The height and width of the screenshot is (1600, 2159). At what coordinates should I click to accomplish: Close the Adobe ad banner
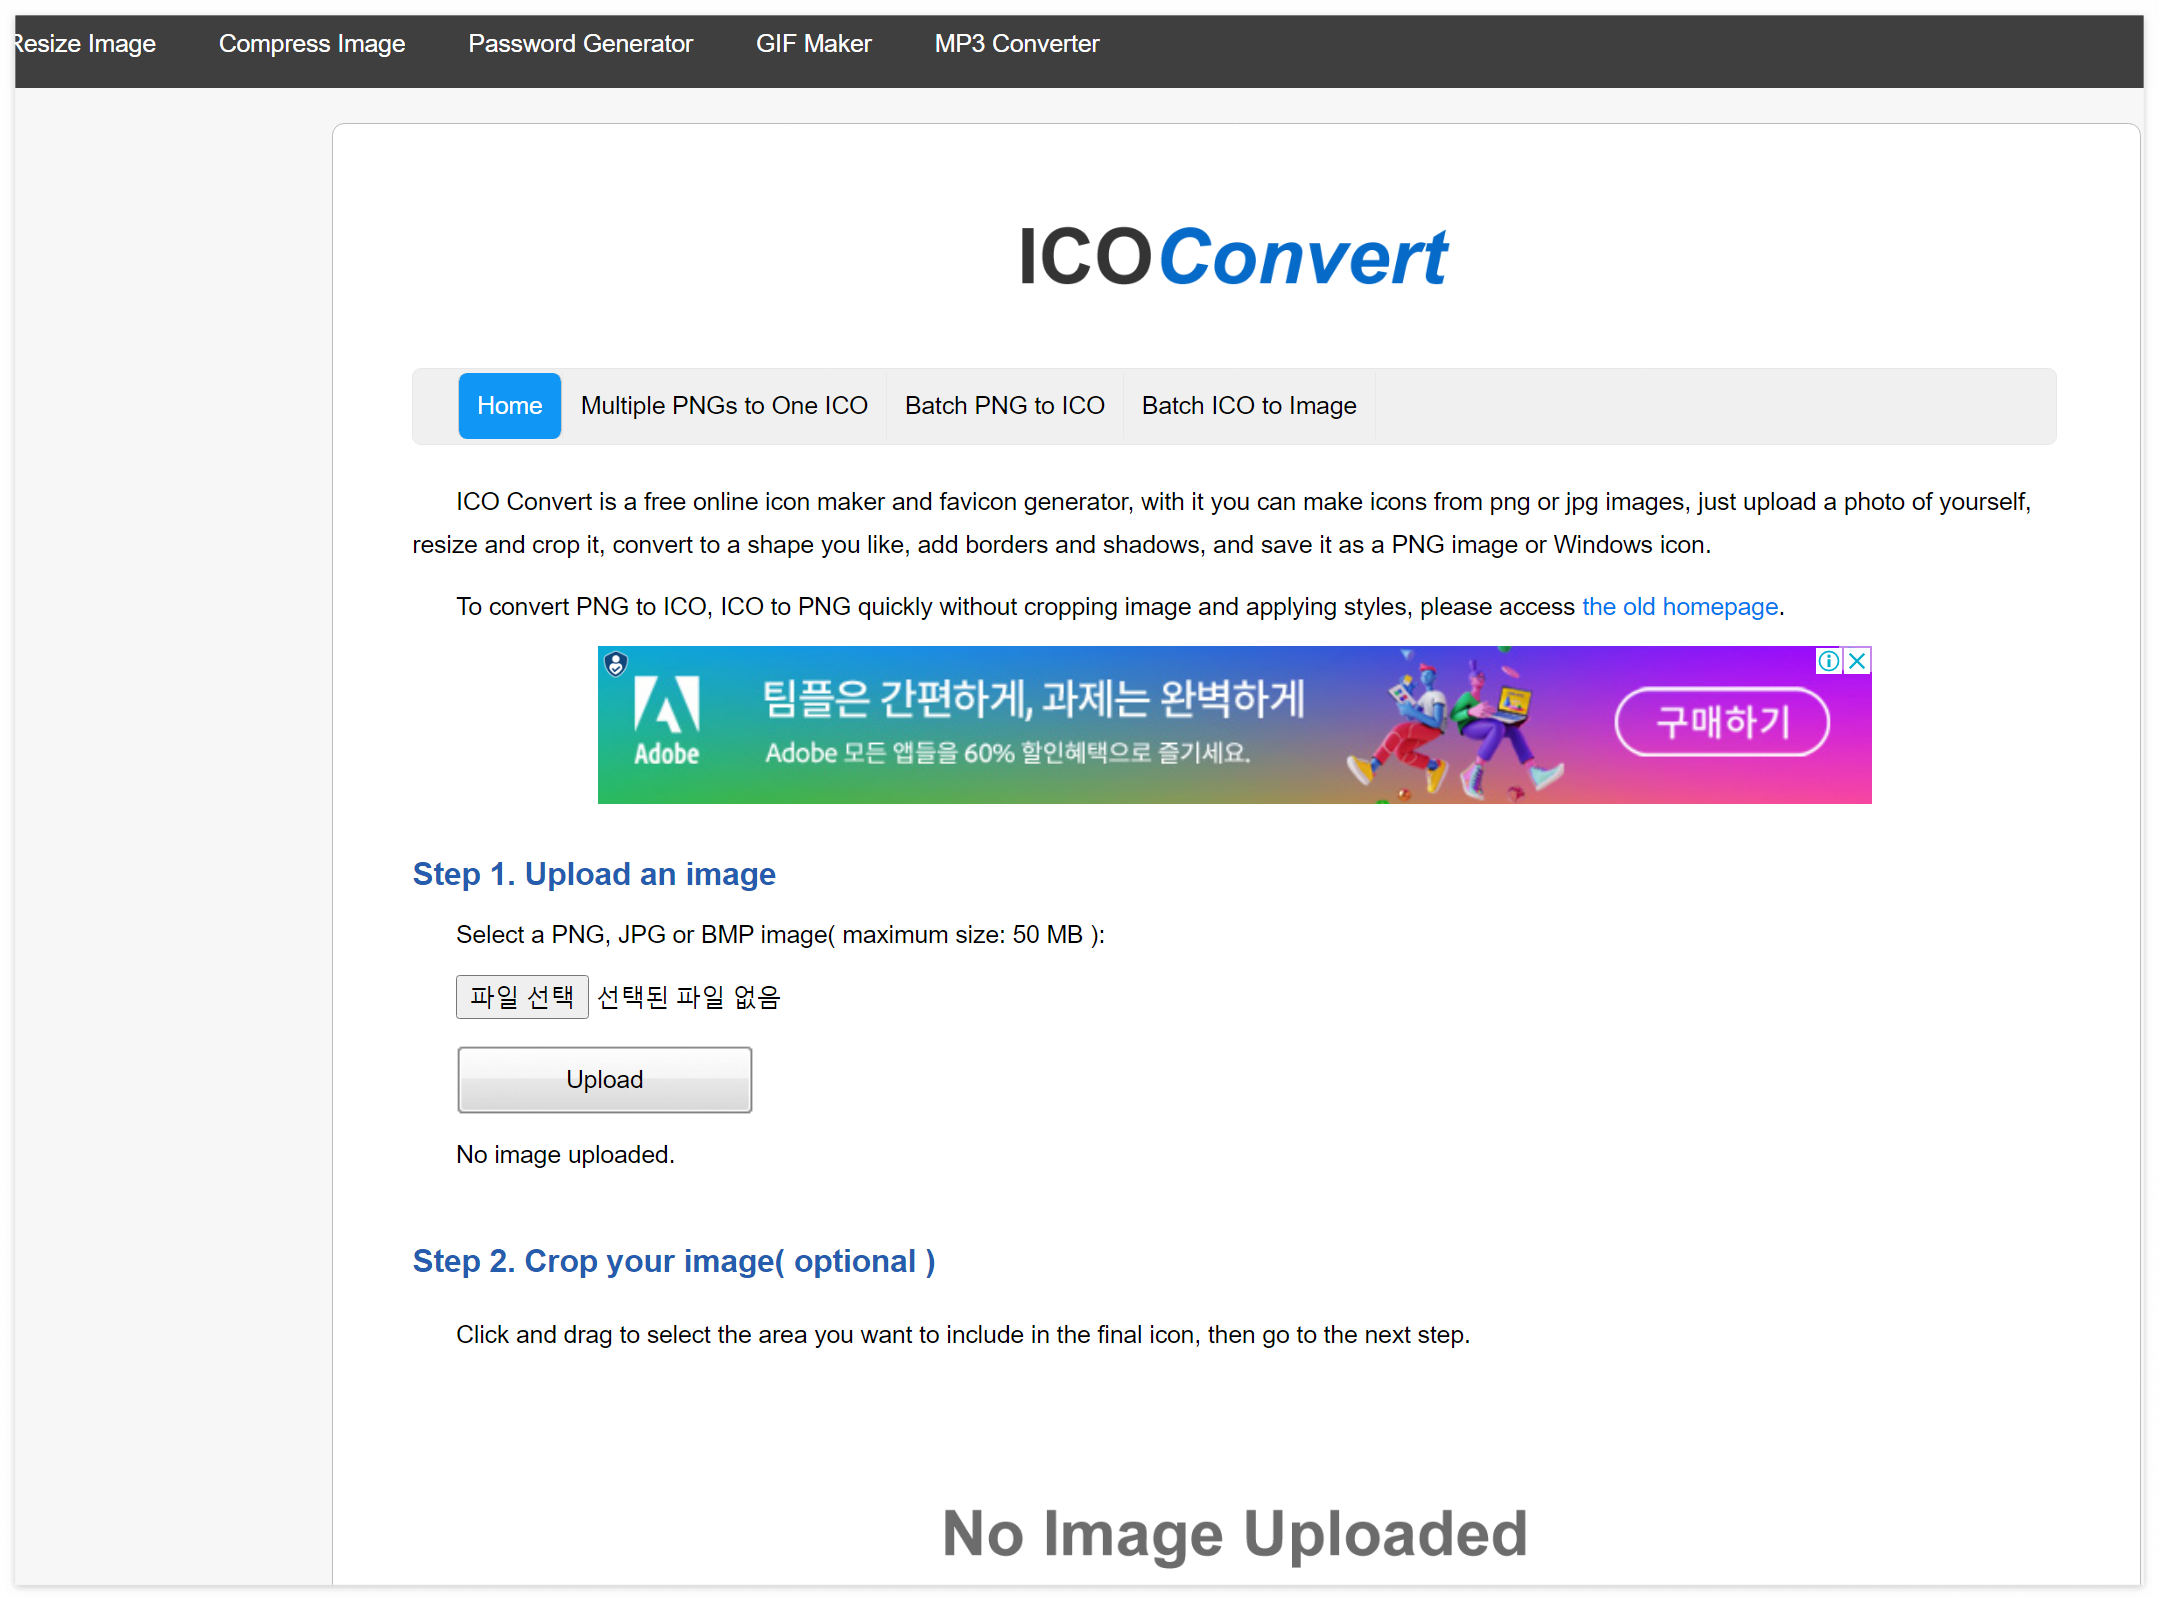coord(1857,661)
